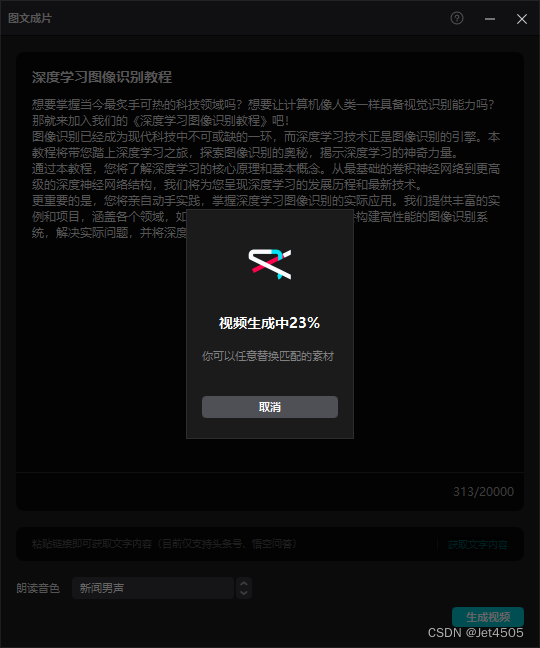Close the 图文成片 window
The image size is (540, 648).
[x=521, y=19]
